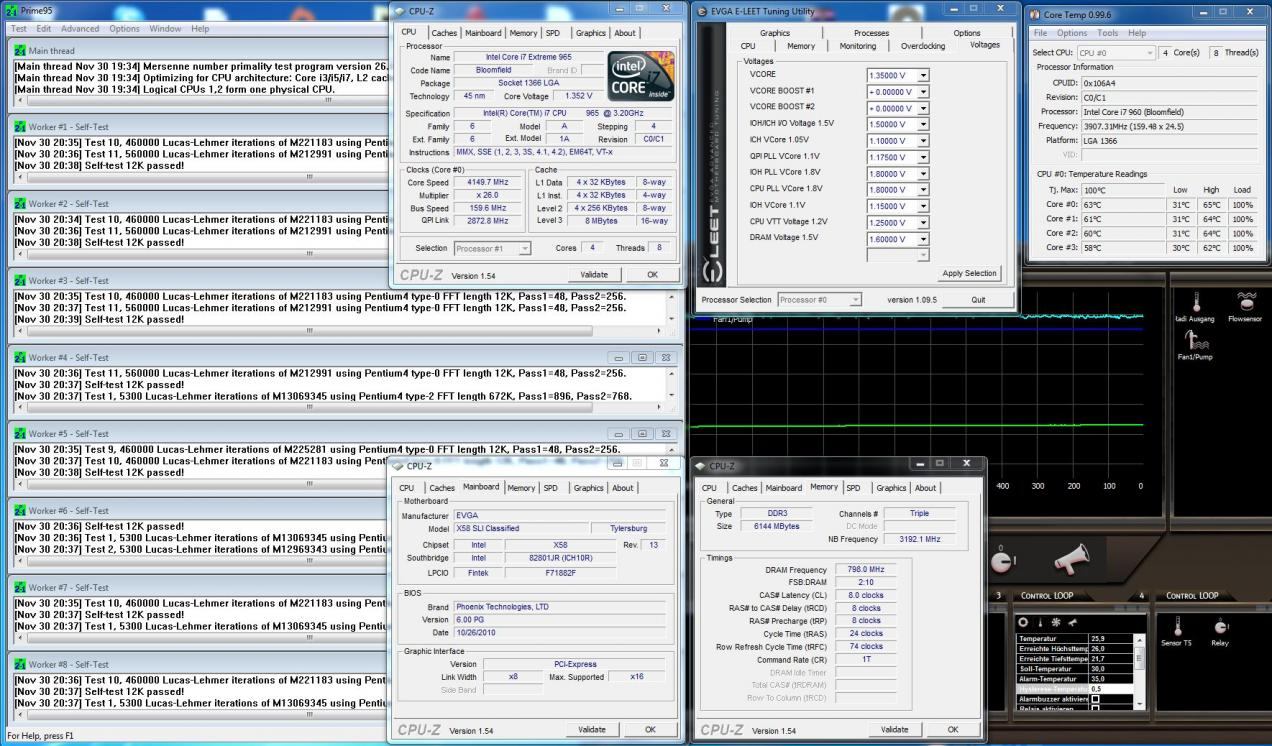Image resolution: width=1272 pixels, height=746 pixels.
Task: Open the IOH/ICH I/O Voltage 1.5V dropdown
Action: pyautogui.click(x=923, y=124)
